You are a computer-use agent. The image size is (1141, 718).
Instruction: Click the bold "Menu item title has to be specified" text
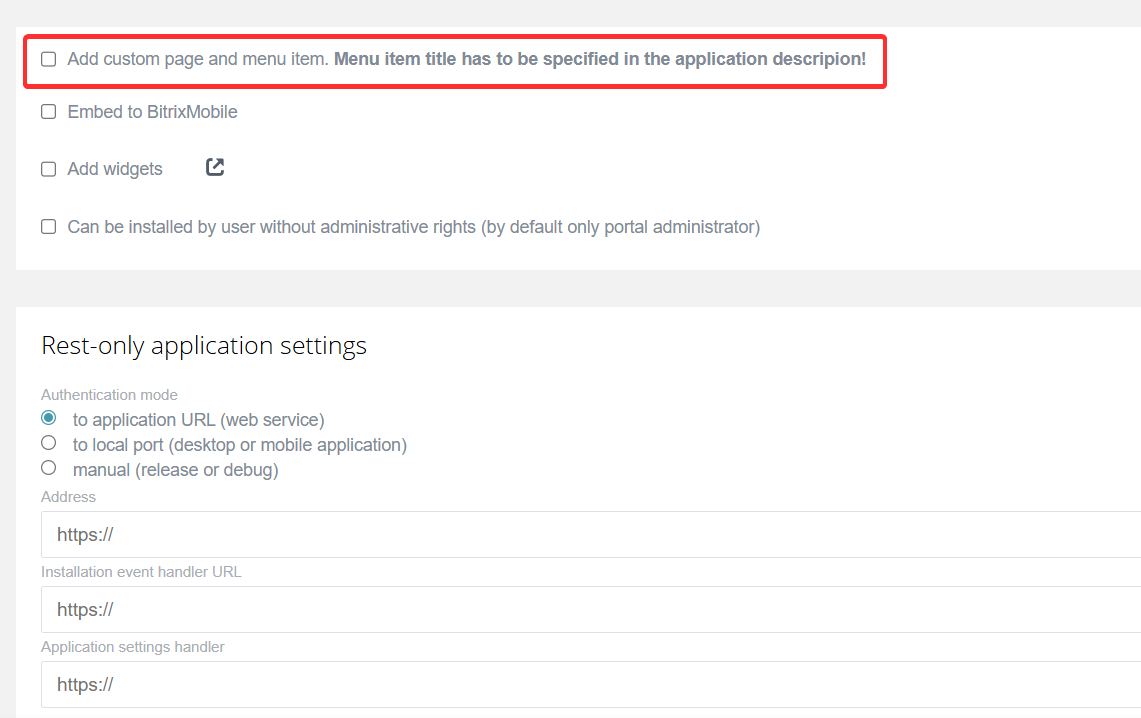point(600,59)
